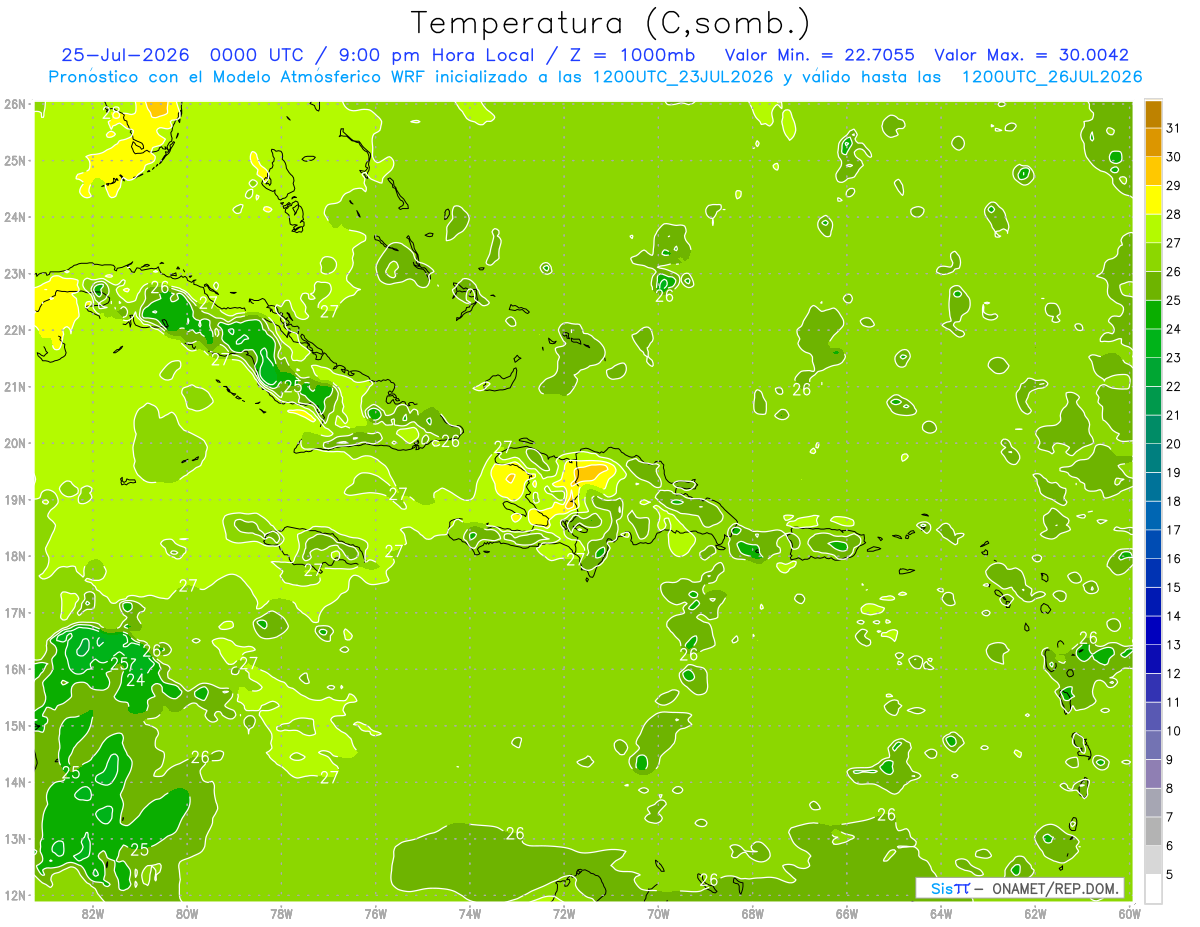Click the "14N" latitude axis label
This screenshot has width=1200, height=927.
coord(14,782)
